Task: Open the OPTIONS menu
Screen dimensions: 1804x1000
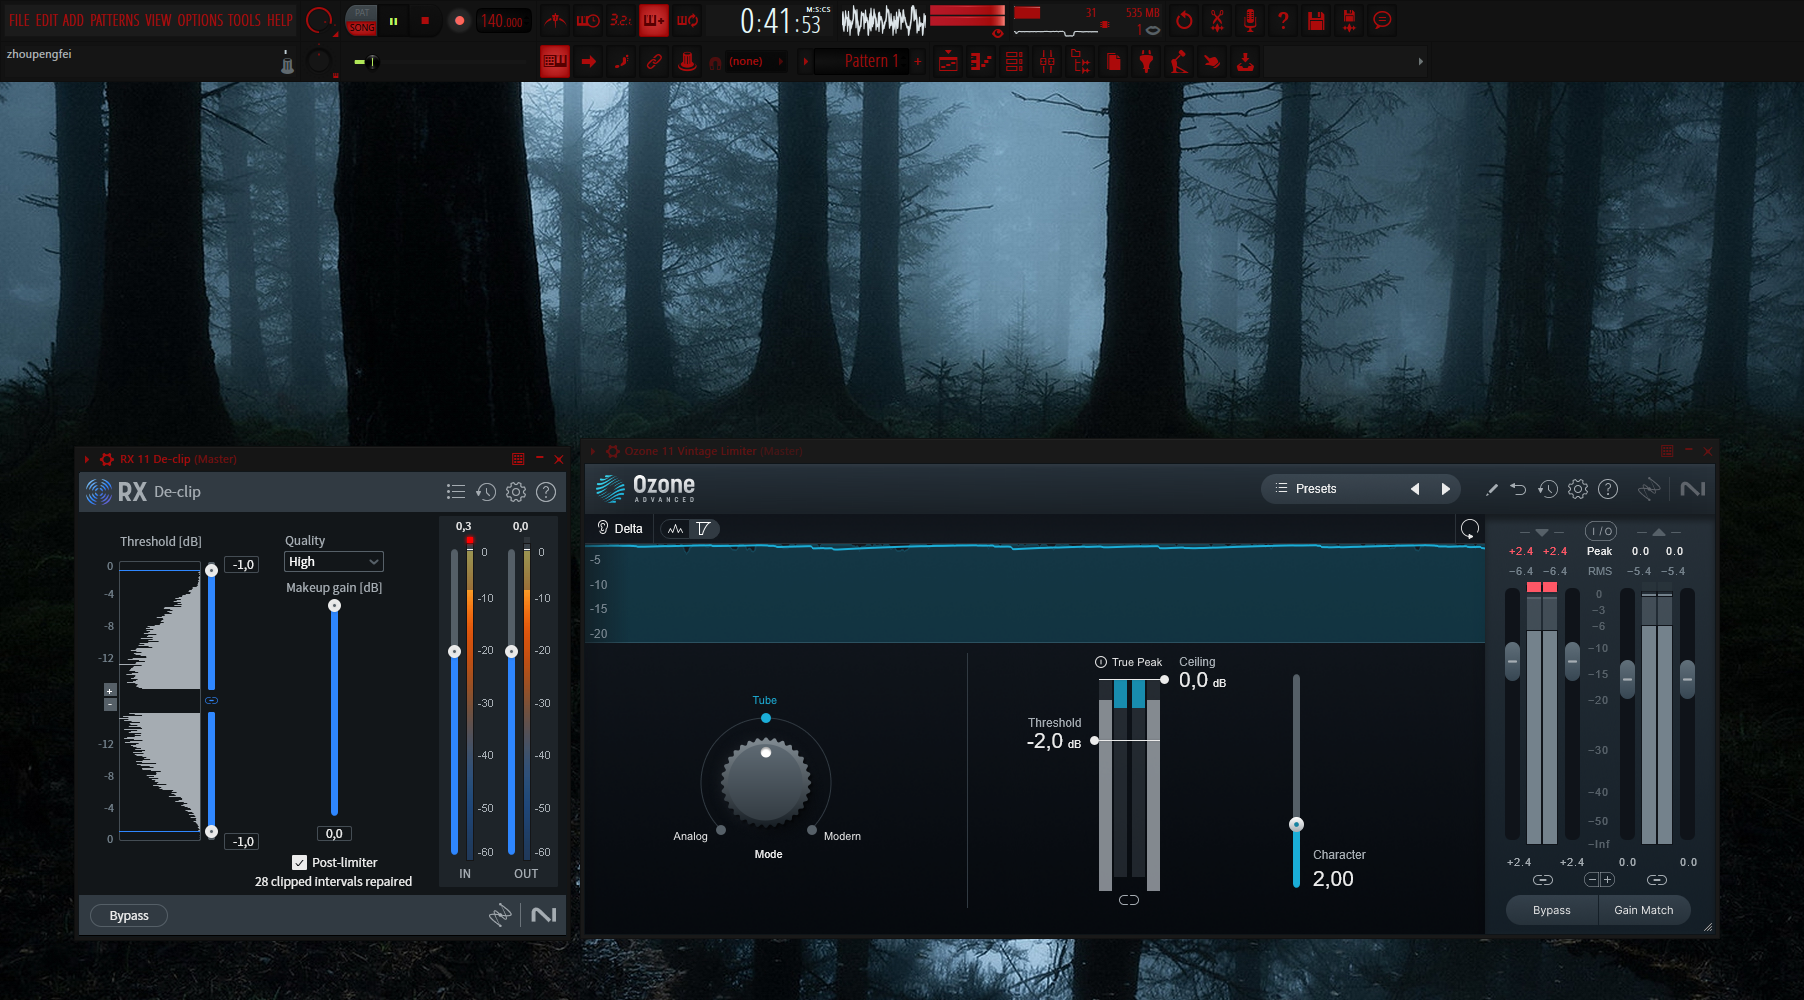Action: pos(200,20)
